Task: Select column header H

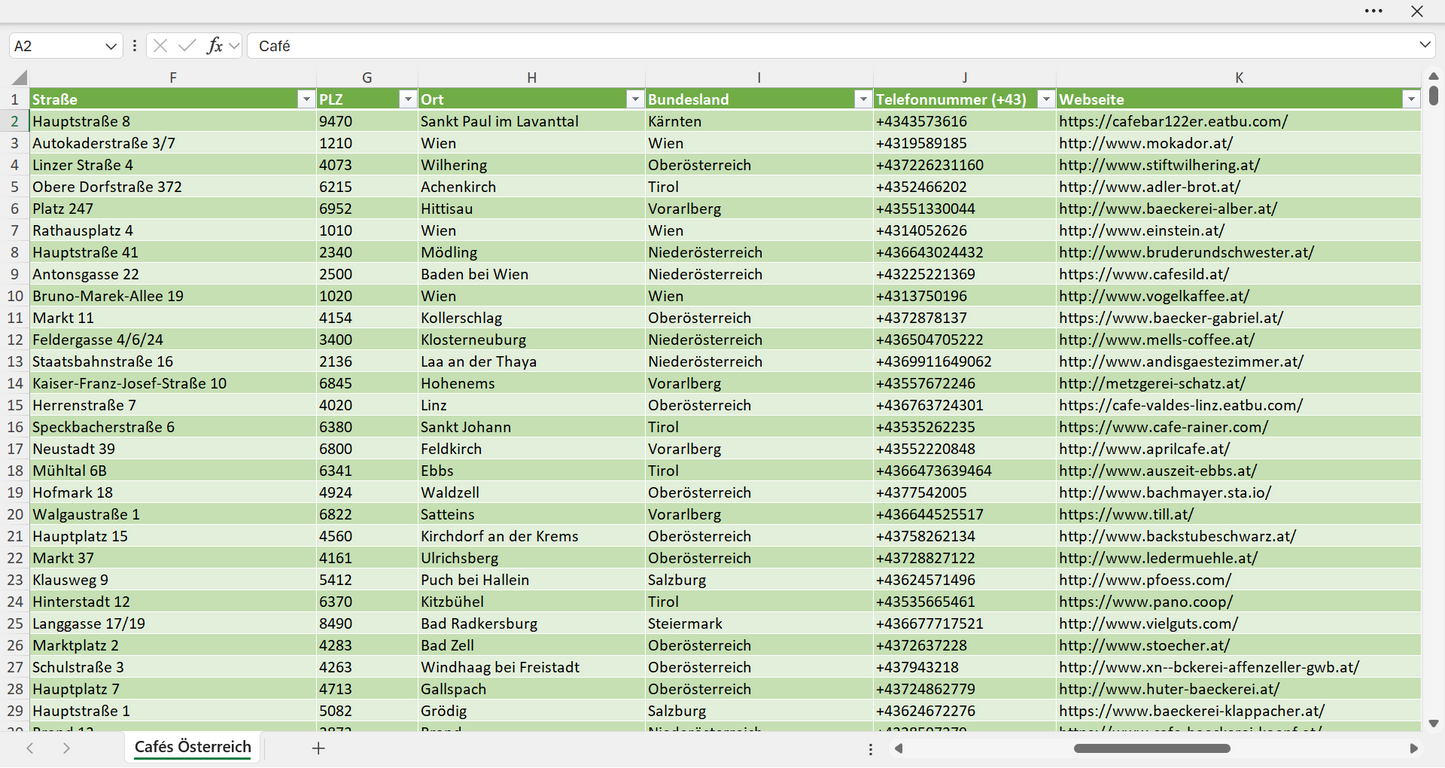Action: pos(532,78)
